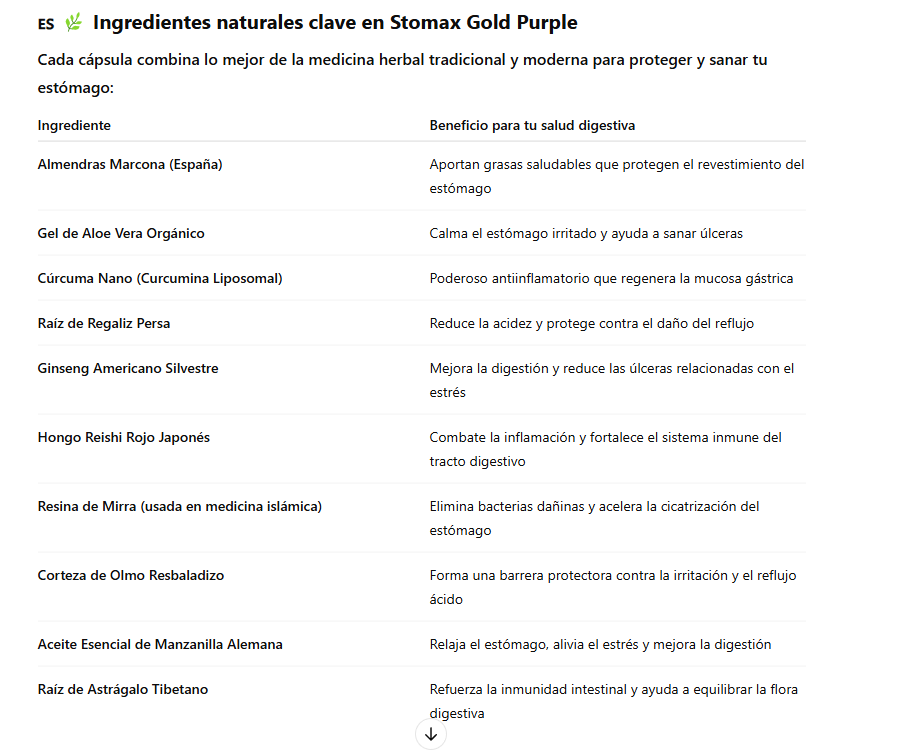
Task: Select the Almendras Marcona (España) cell
Action: coord(130,164)
